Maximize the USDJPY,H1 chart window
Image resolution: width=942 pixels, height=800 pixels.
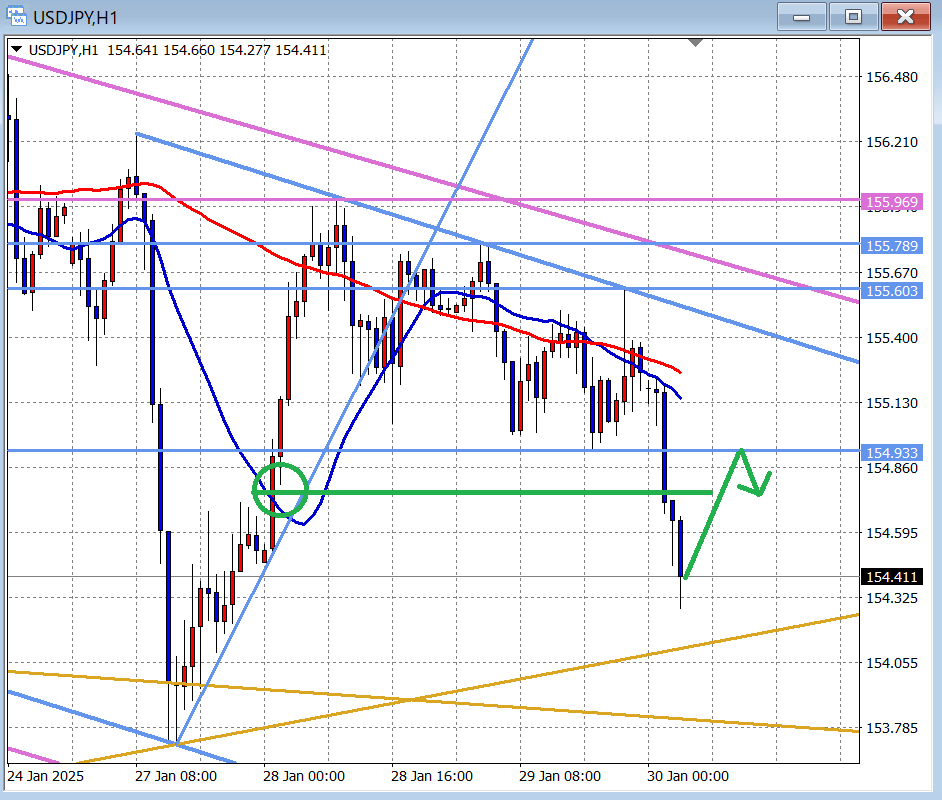pyautogui.click(x=852, y=16)
